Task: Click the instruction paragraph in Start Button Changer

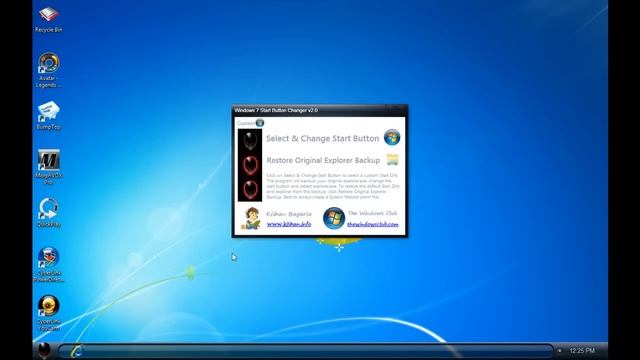Action: tap(333, 186)
